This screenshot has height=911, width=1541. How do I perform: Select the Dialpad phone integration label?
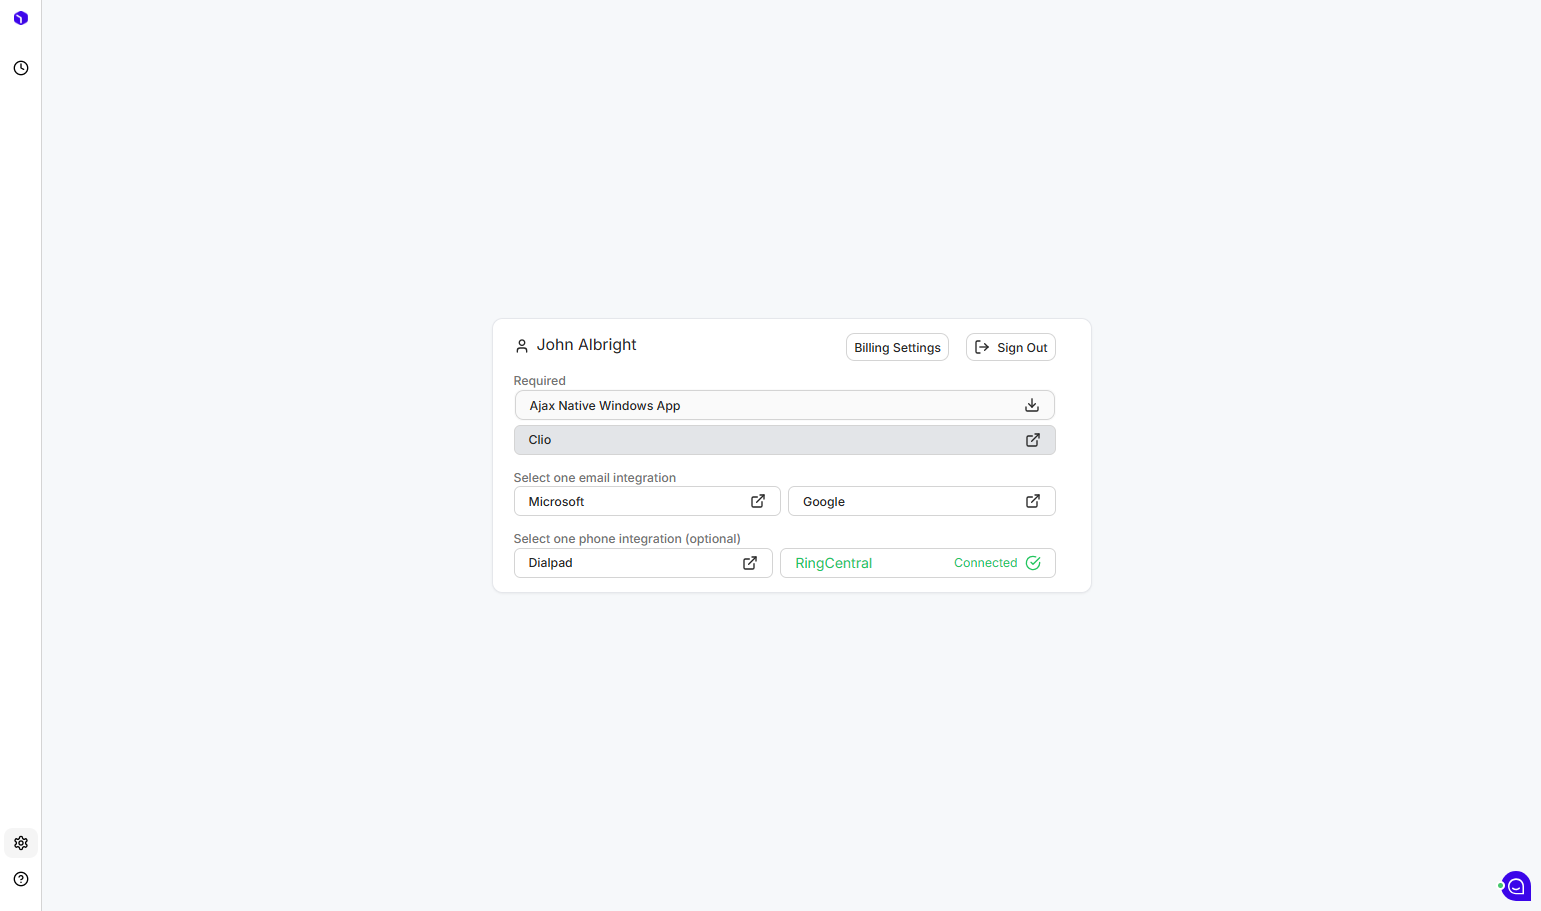pos(550,563)
